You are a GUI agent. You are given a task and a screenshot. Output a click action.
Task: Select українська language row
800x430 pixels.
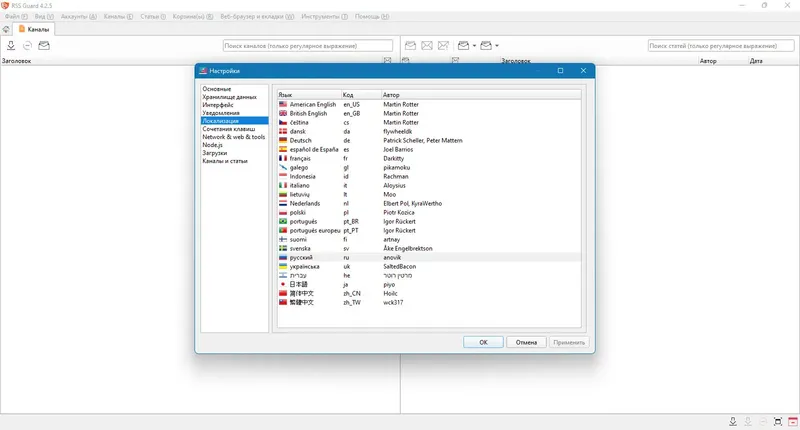pyautogui.click(x=429, y=266)
